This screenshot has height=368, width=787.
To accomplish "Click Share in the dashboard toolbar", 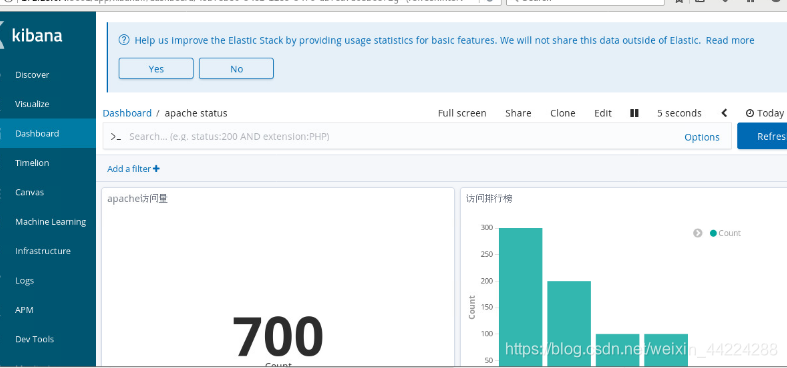I will [x=518, y=113].
